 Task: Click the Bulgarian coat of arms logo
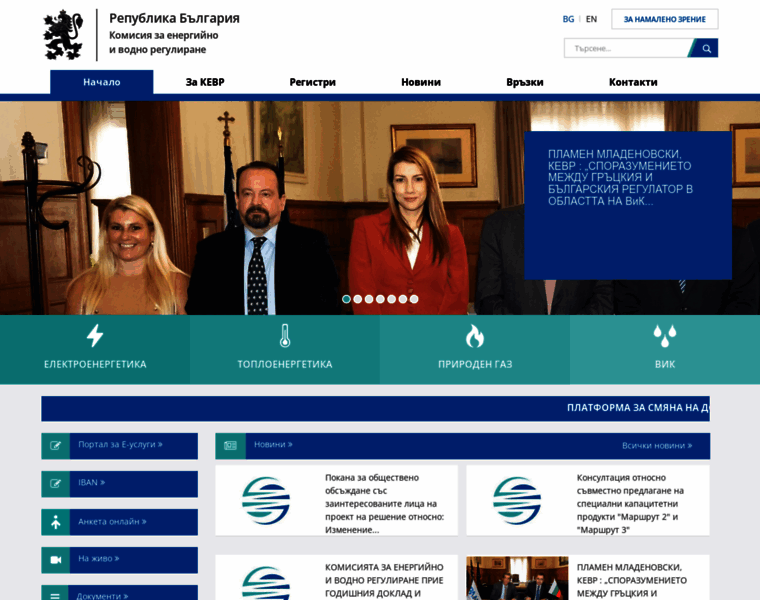click(x=63, y=35)
